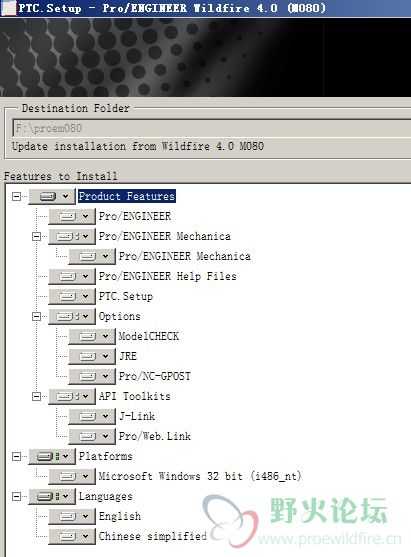The width and height of the screenshot is (411, 557).
Task: Select the Chinese simplified language label
Action: pyautogui.click(x=153, y=536)
